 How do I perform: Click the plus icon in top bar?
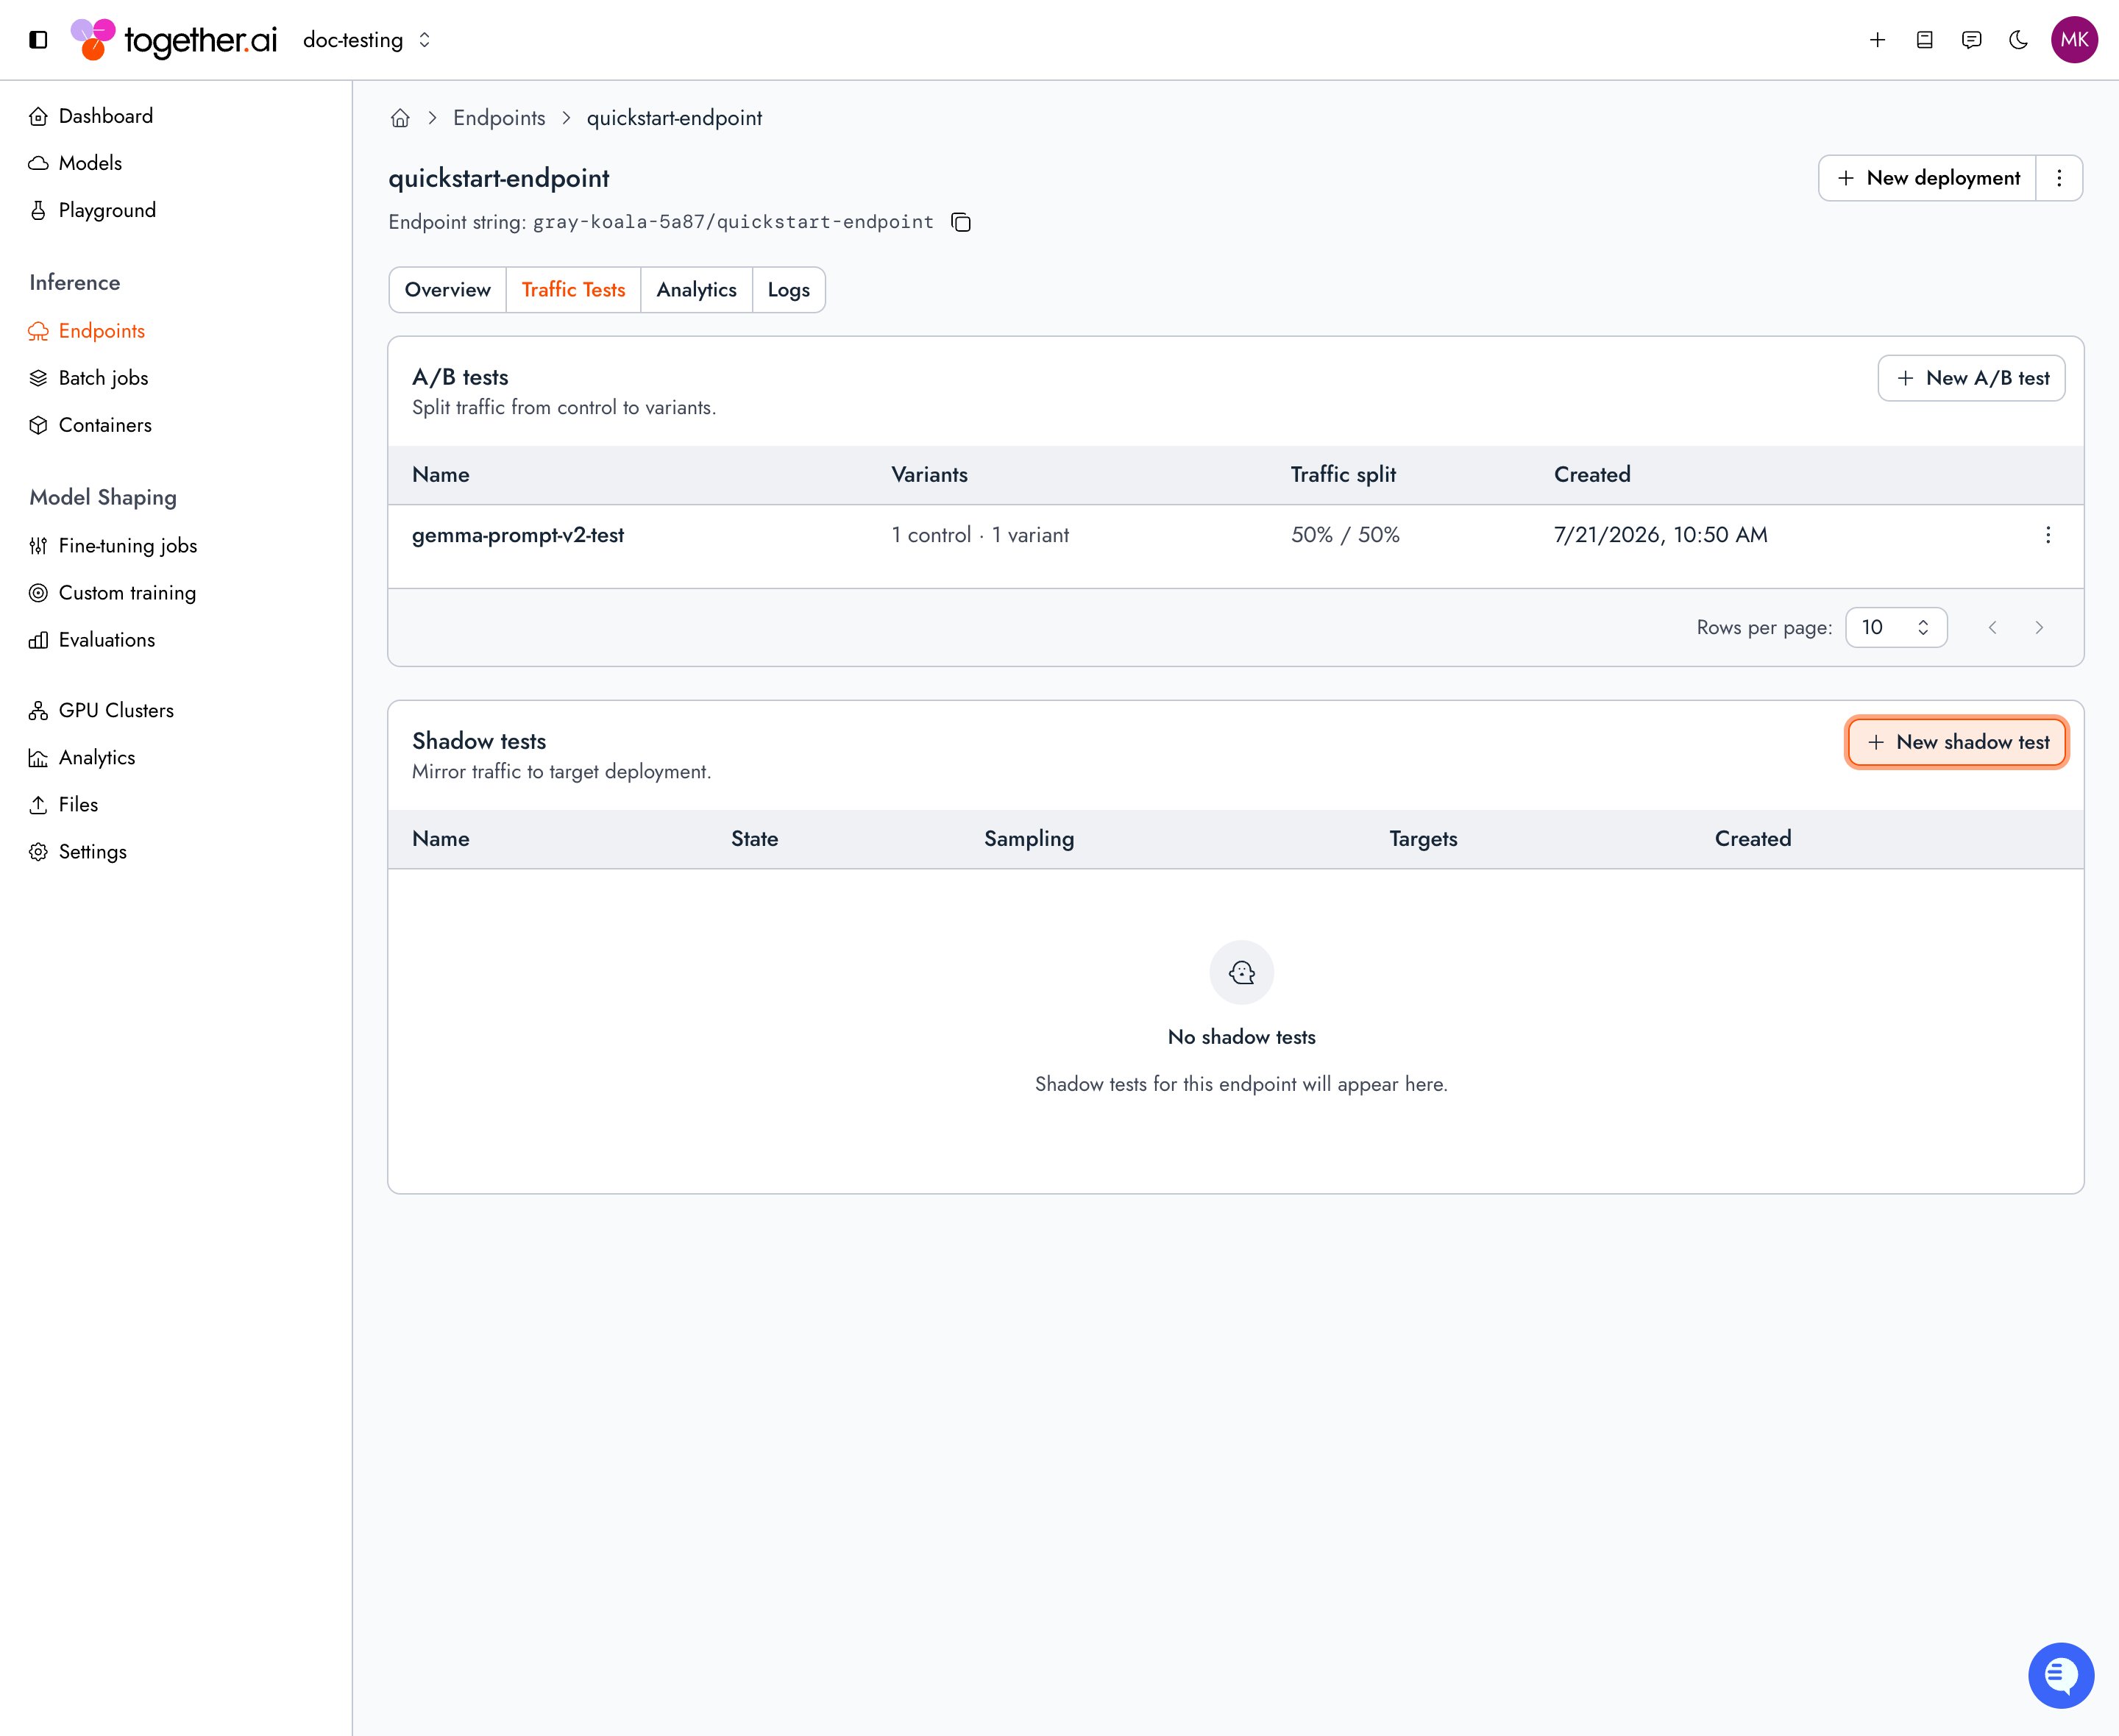[x=1877, y=40]
